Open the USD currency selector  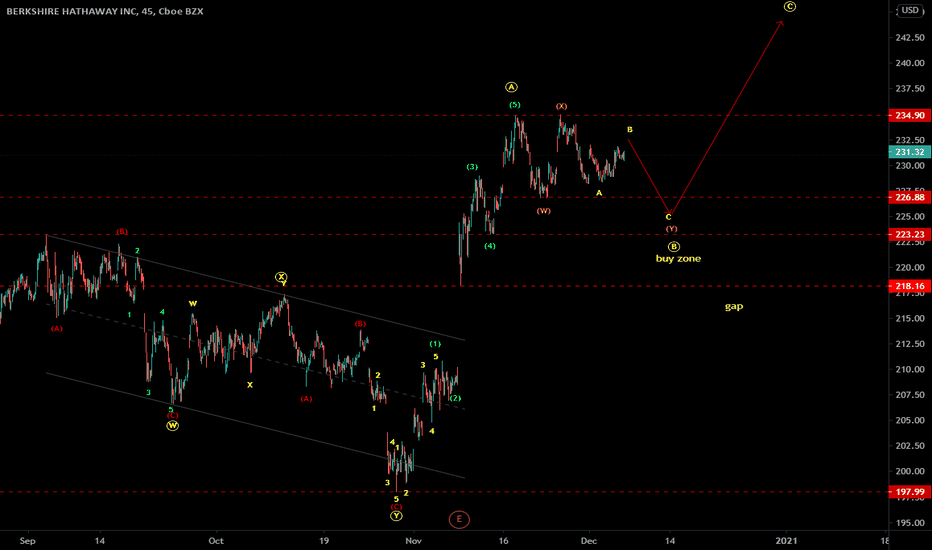point(910,10)
